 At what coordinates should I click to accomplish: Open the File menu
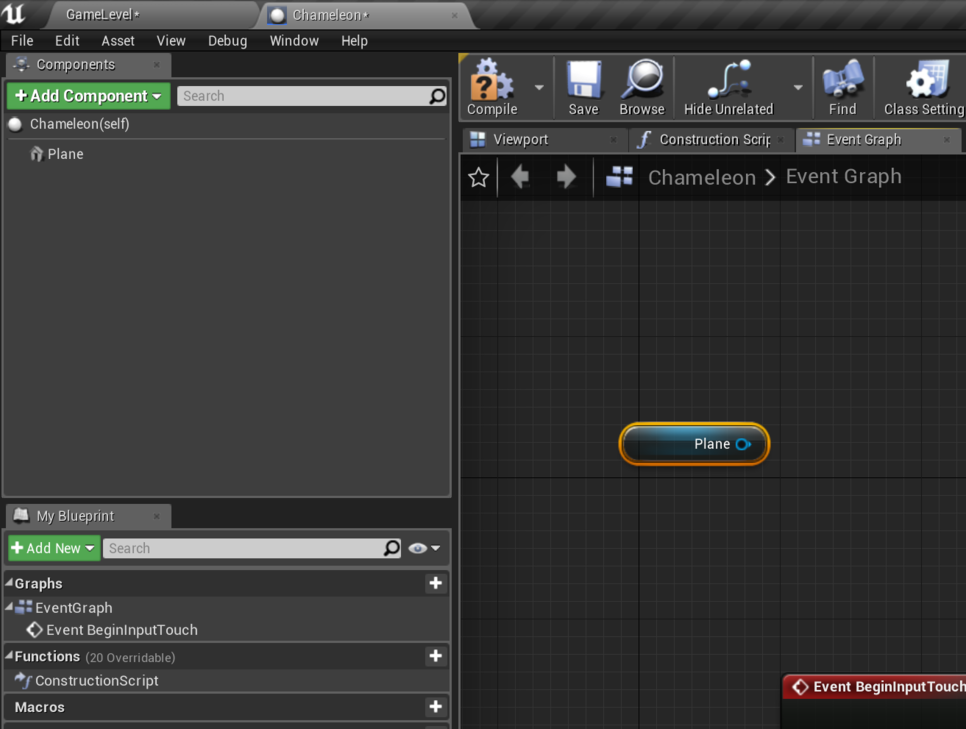[22, 41]
